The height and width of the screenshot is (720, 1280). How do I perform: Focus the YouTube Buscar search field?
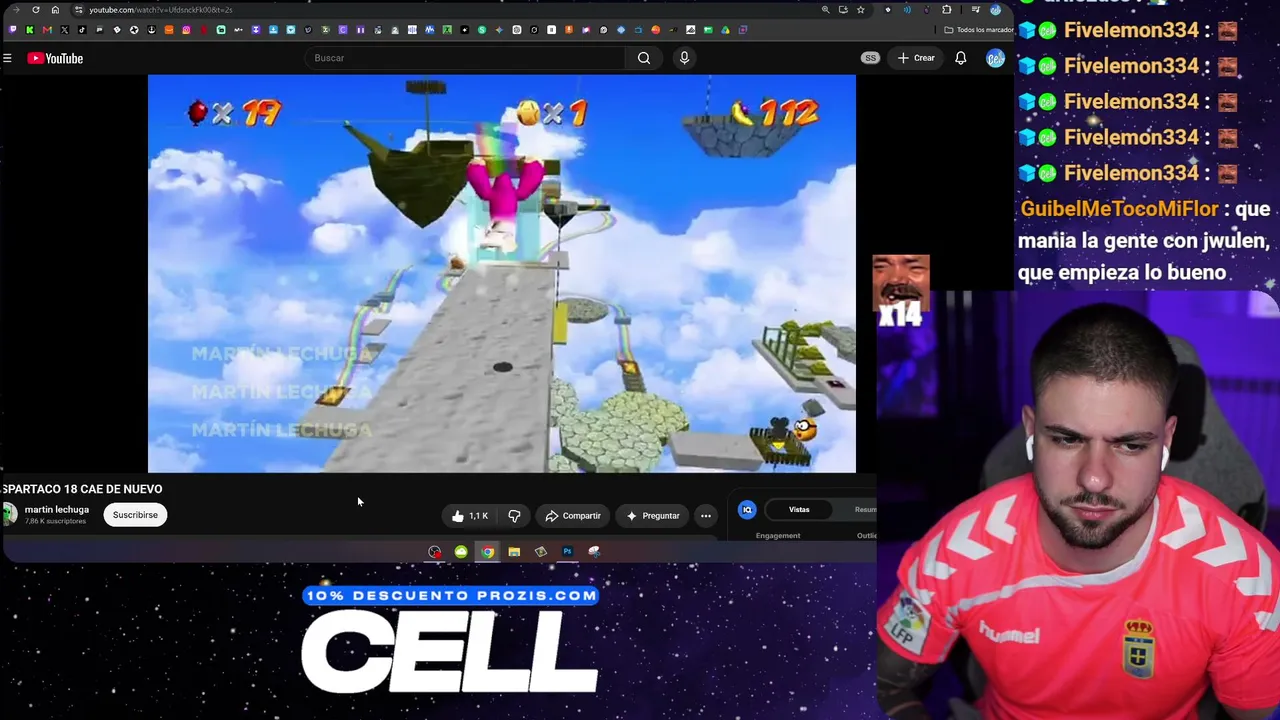click(x=467, y=58)
